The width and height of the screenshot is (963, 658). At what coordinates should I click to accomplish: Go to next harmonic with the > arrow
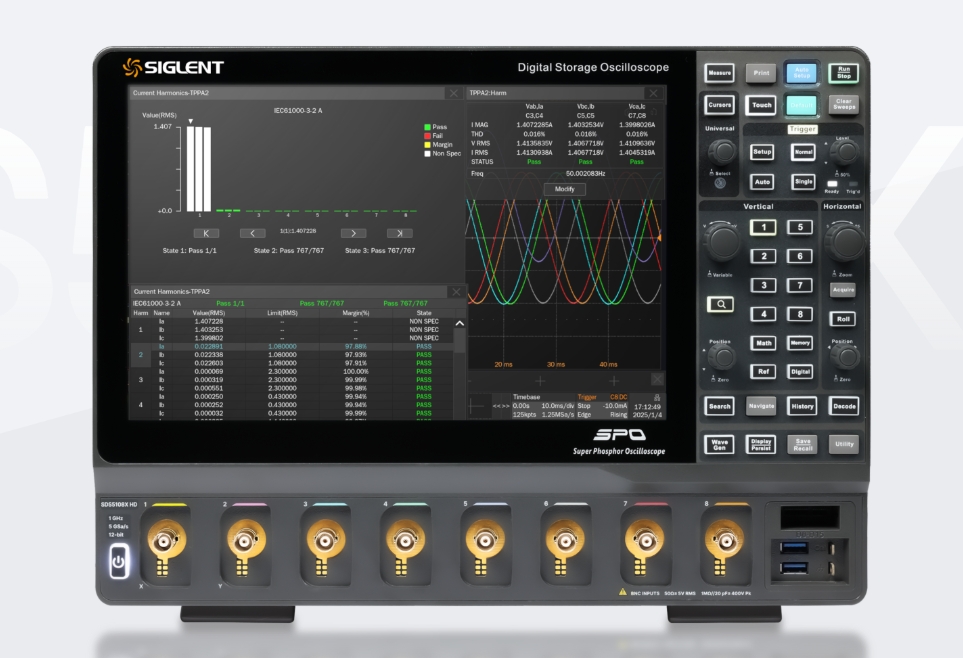pos(353,233)
